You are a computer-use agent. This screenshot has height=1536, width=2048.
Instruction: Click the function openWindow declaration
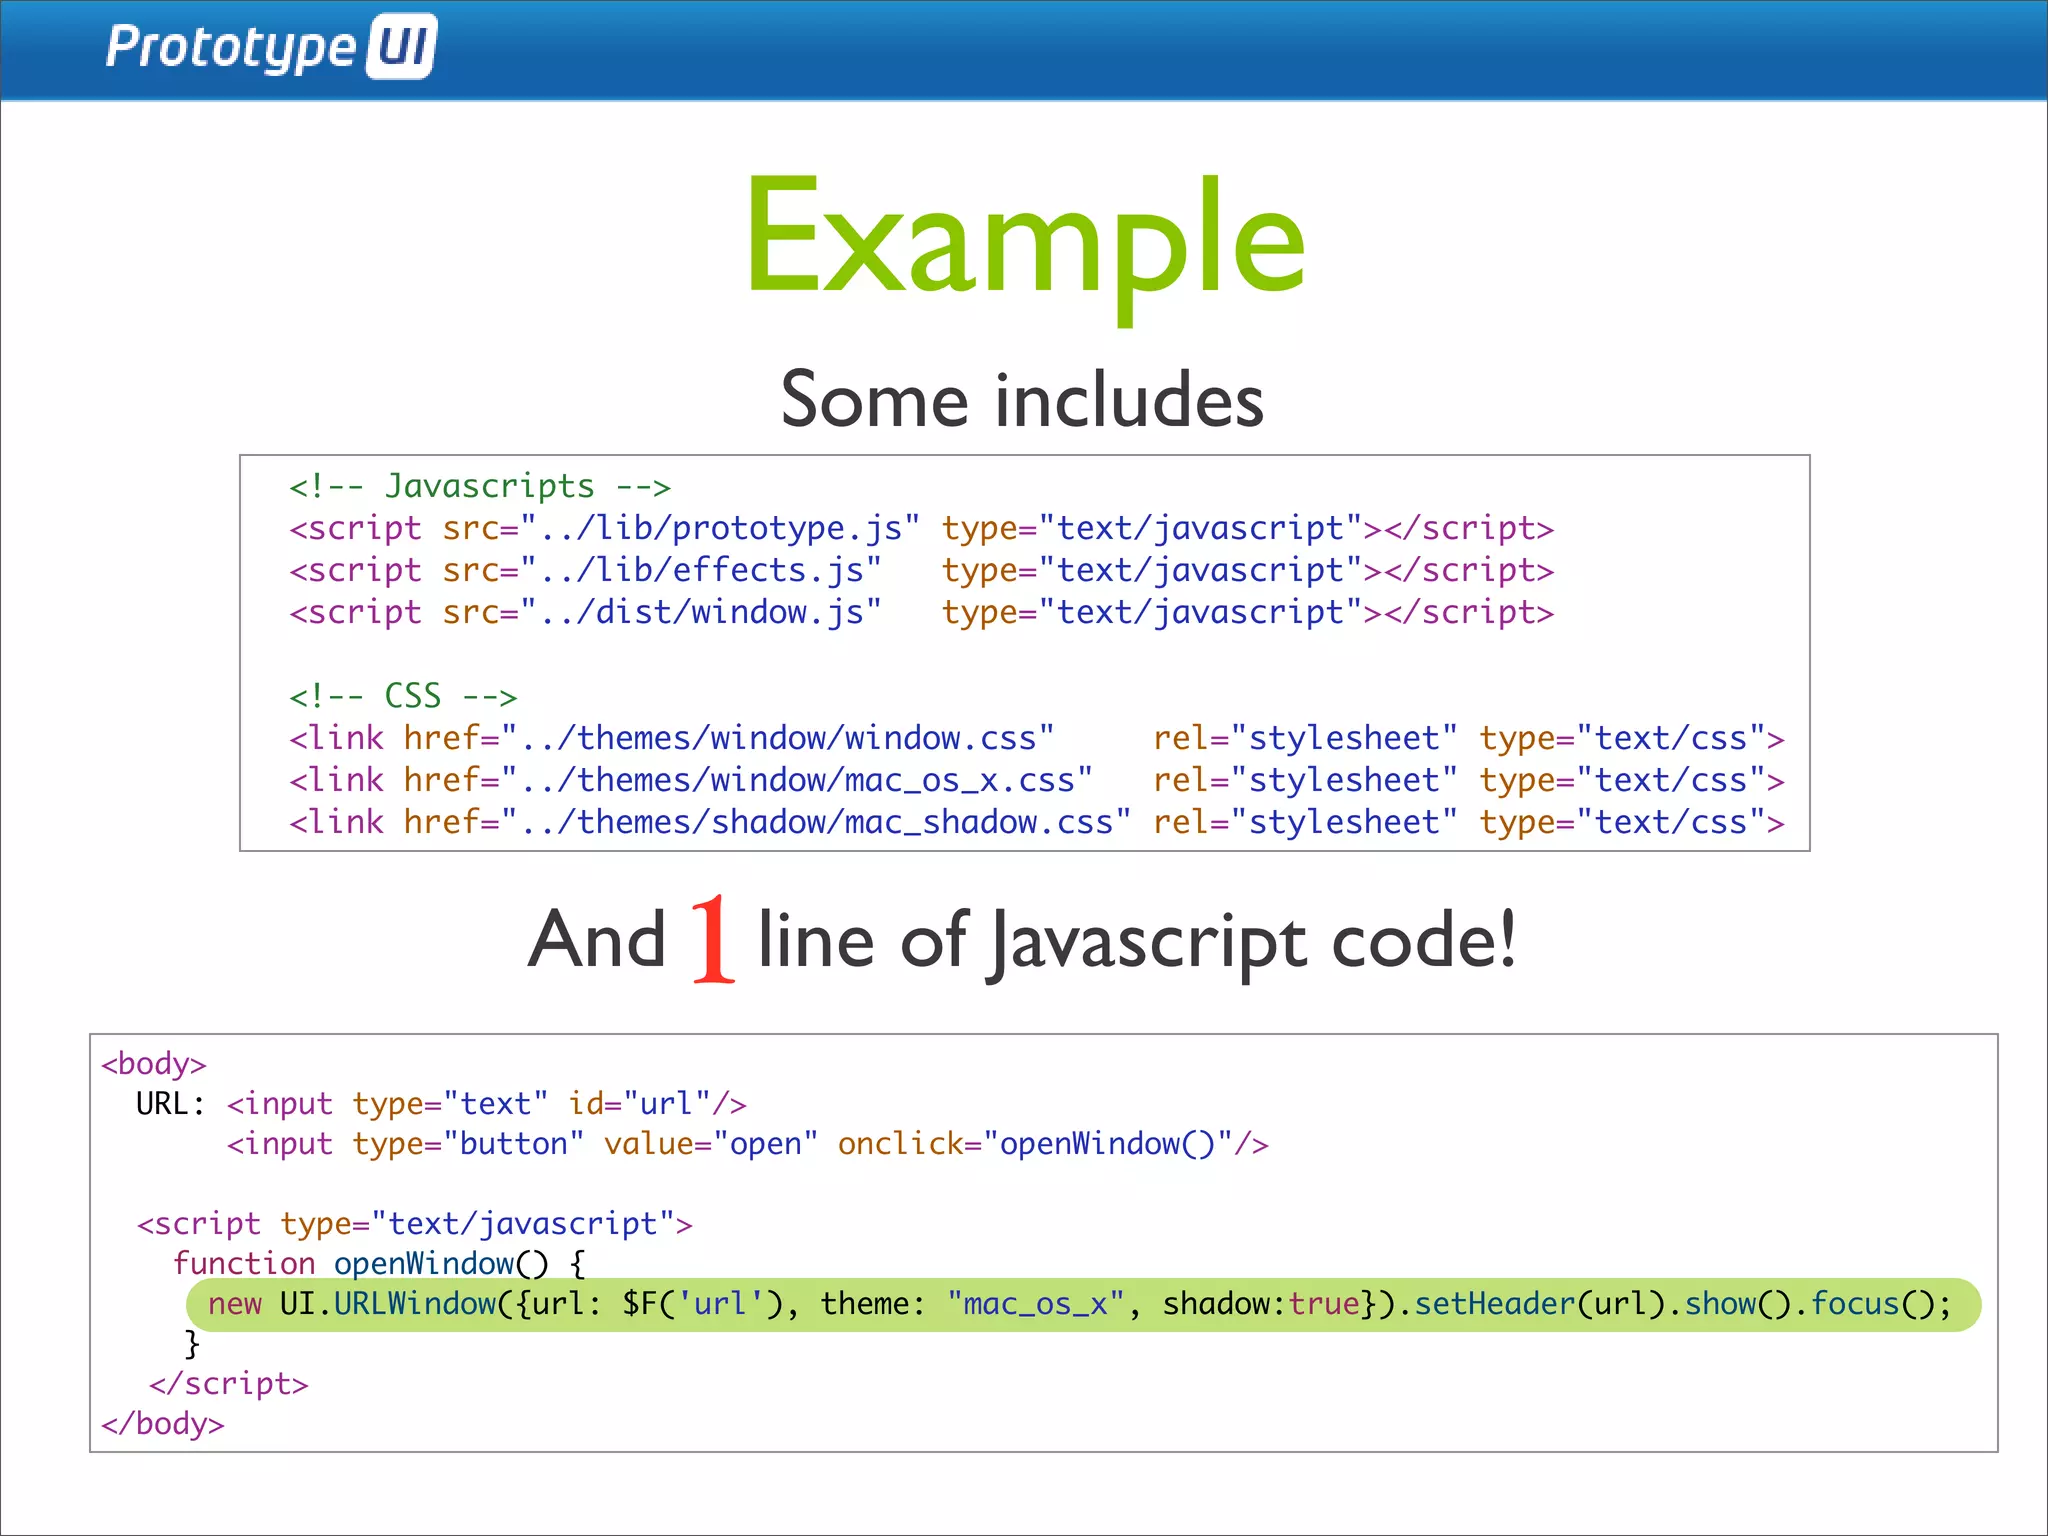point(378,1264)
